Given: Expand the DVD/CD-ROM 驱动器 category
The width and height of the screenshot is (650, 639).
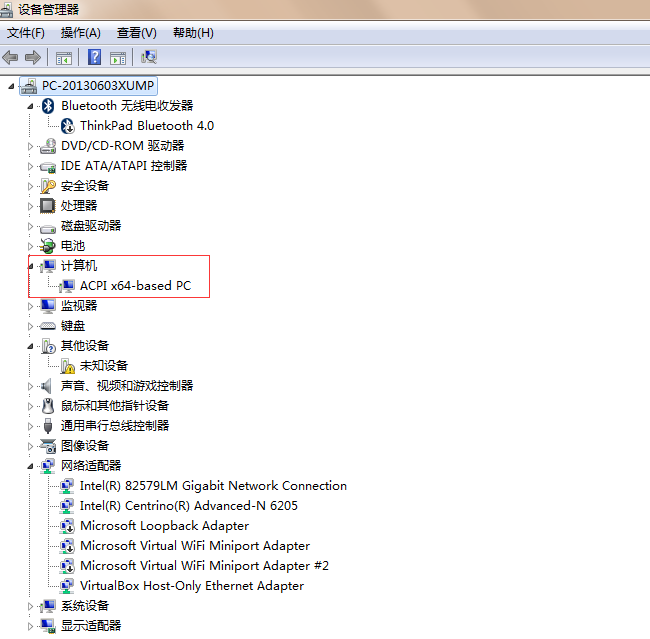Looking at the screenshot, I should pyautogui.click(x=30, y=146).
